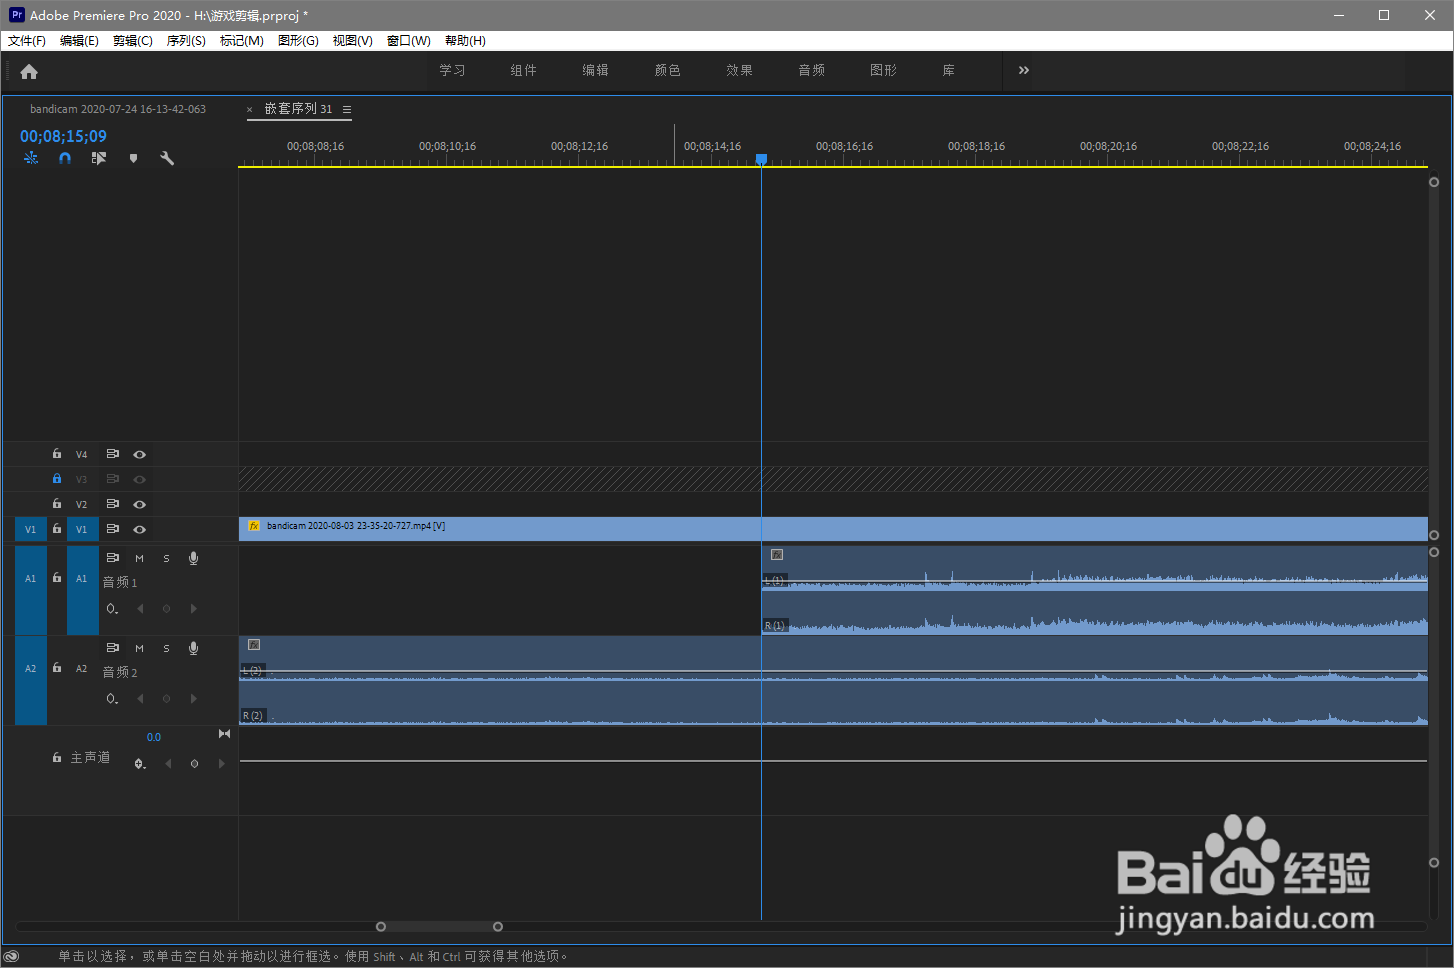
Task: Click the fx badge on A2 audio clip
Action: [x=254, y=645]
